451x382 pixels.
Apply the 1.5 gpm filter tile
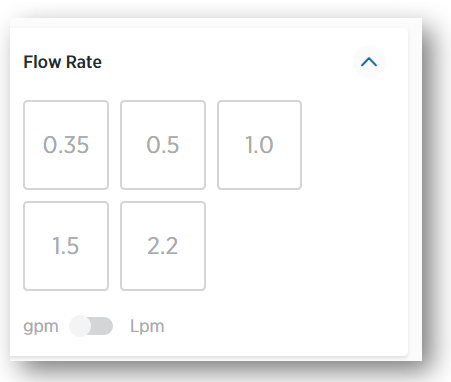pos(66,246)
